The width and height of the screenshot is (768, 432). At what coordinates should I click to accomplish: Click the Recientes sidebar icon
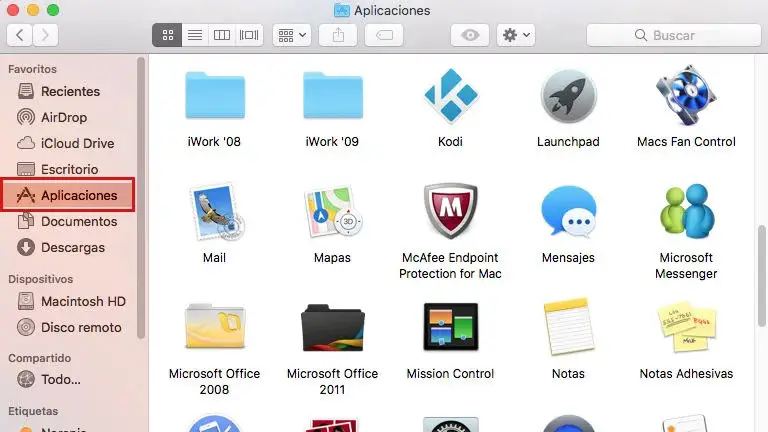point(26,91)
